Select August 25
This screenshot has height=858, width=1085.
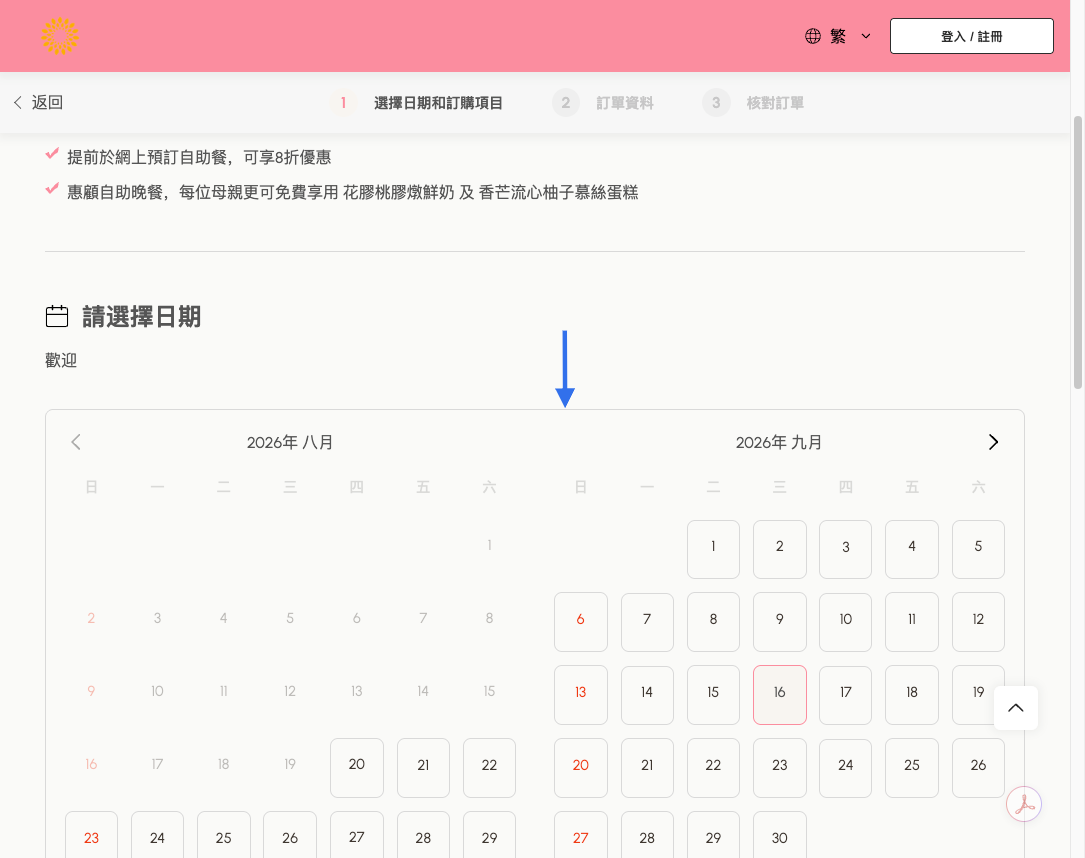[224, 835]
